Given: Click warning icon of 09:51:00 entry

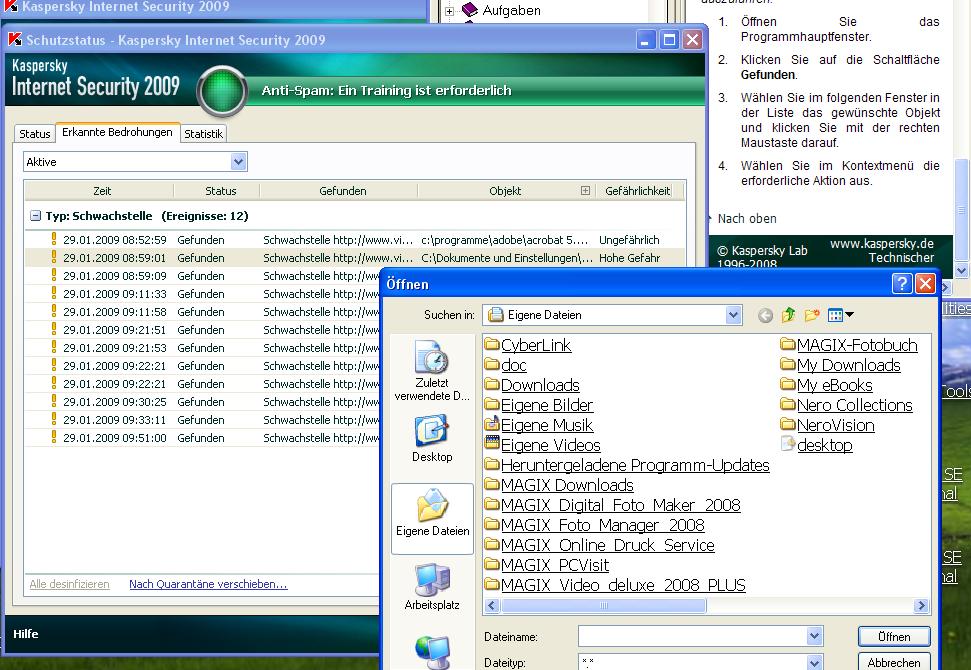Looking at the screenshot, I should tap(54, 437).
